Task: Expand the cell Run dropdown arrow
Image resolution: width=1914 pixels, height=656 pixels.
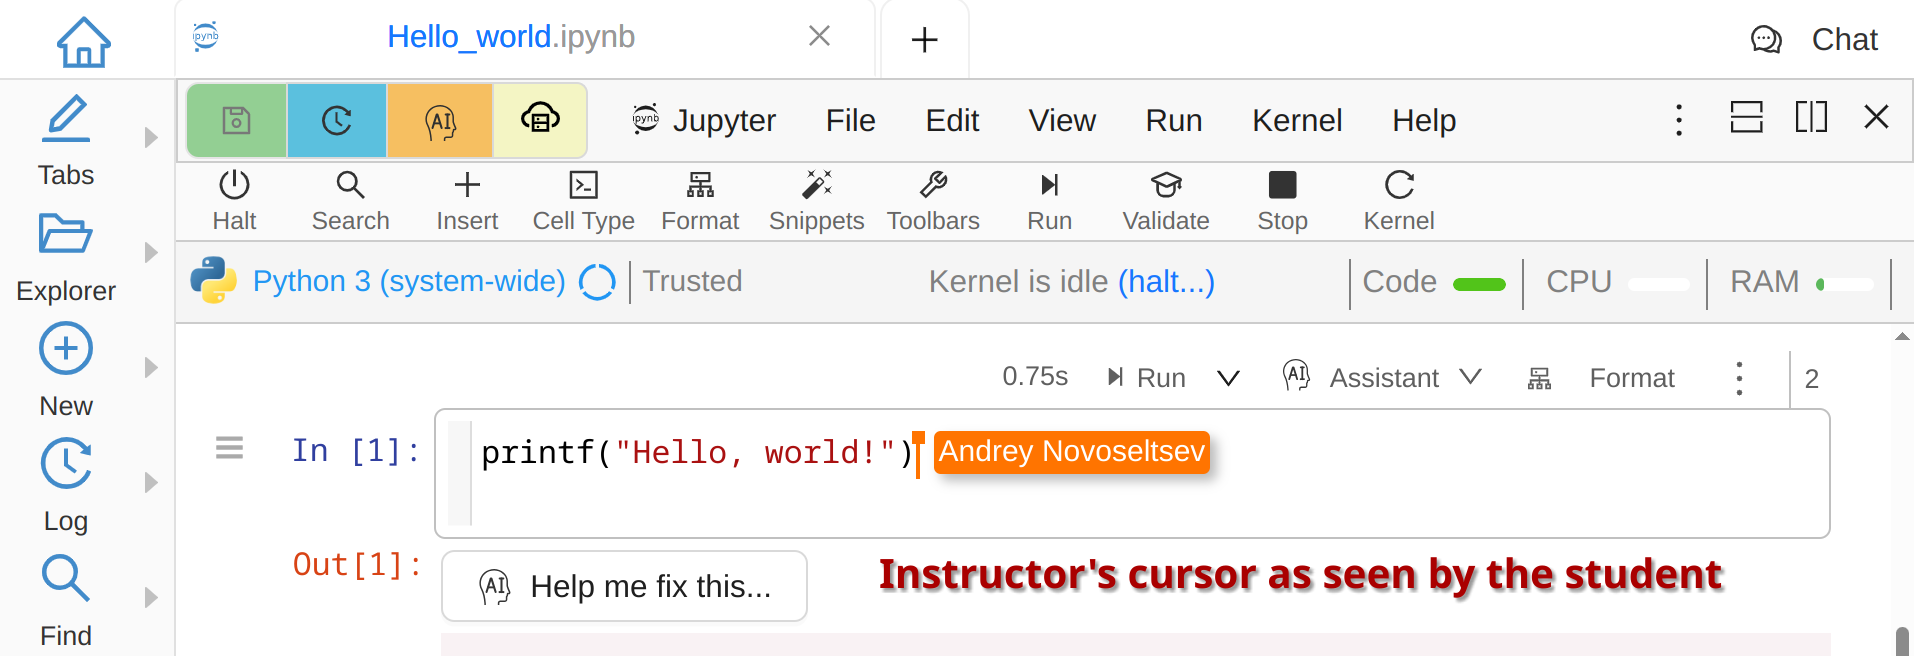Action: coord(1228,378)
